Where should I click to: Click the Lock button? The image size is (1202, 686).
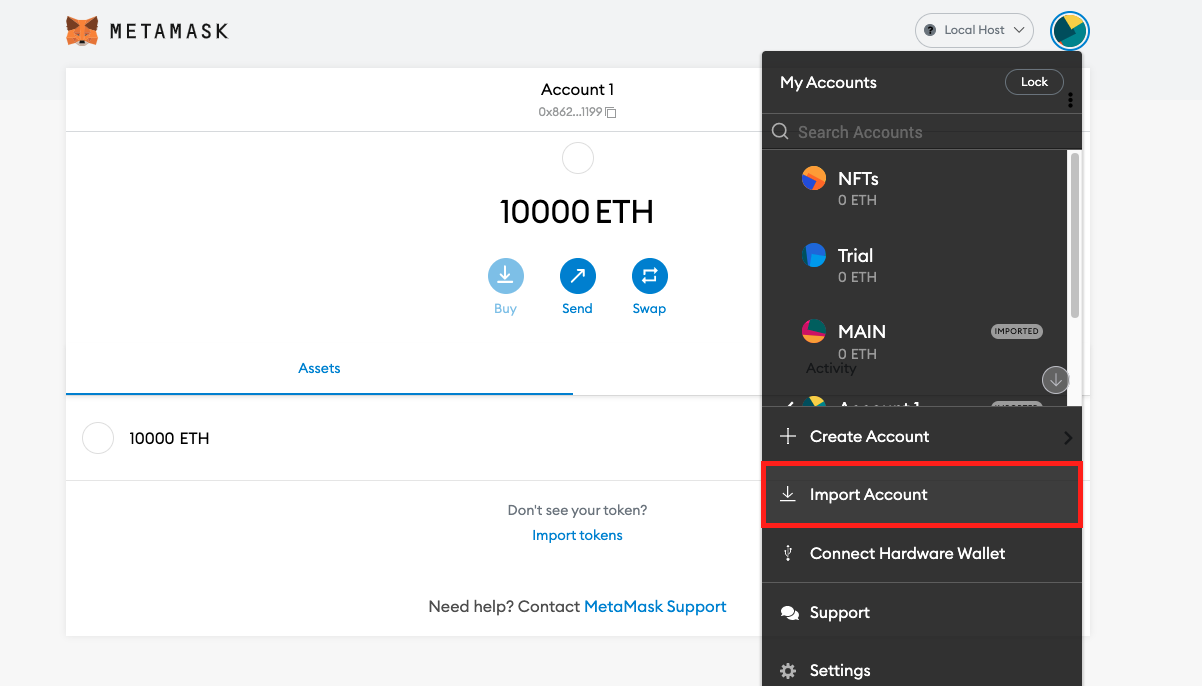tap(1034, 82)
